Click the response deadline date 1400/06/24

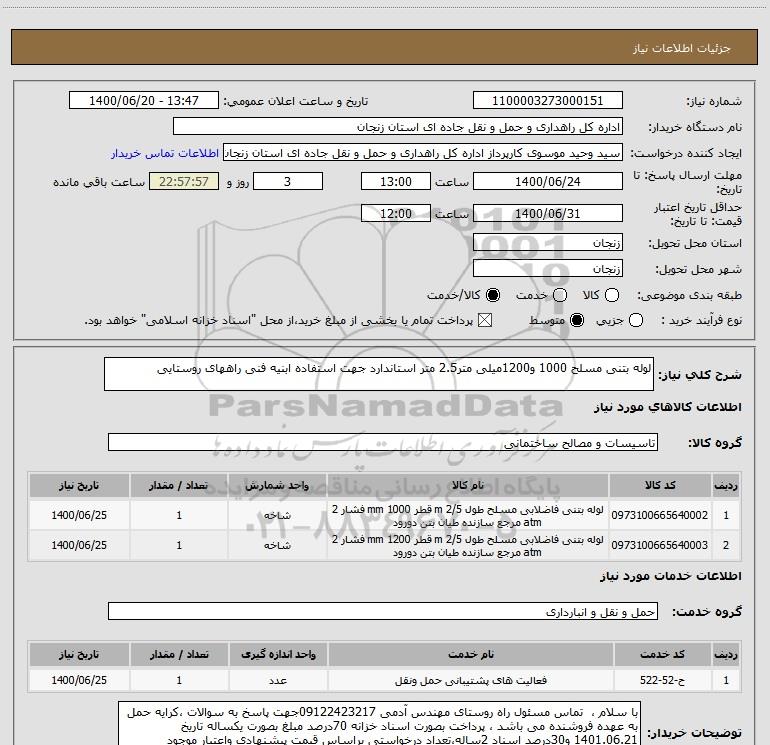(548, 181)
